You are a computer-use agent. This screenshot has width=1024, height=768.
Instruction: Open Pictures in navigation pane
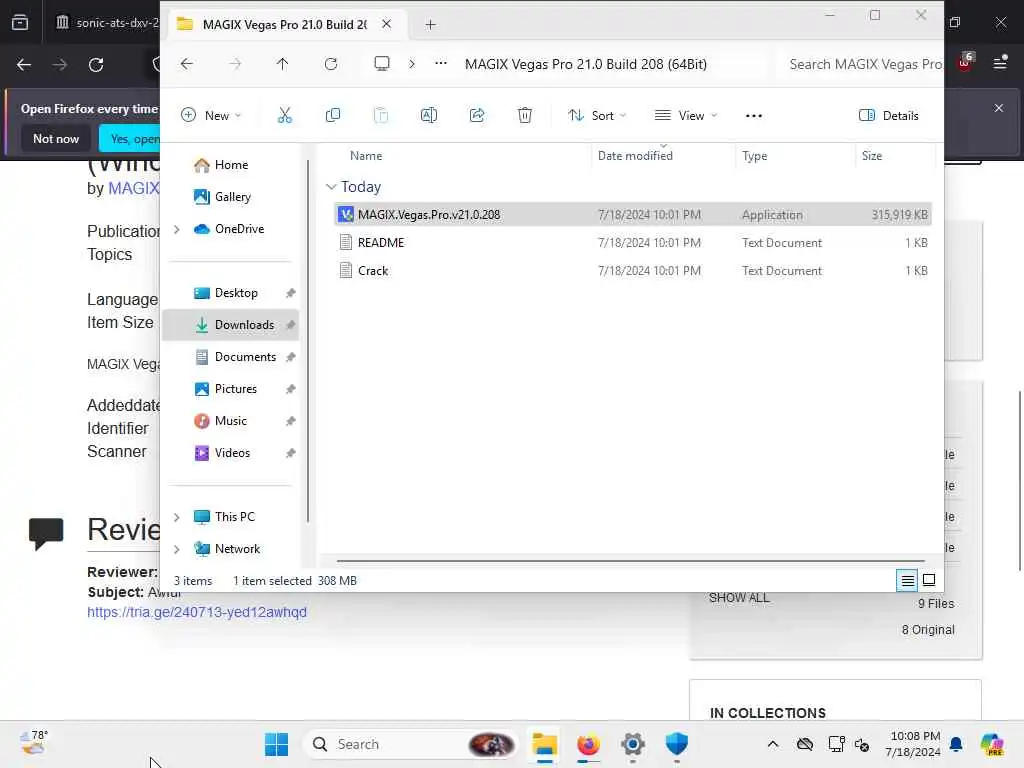coord(230,389)
